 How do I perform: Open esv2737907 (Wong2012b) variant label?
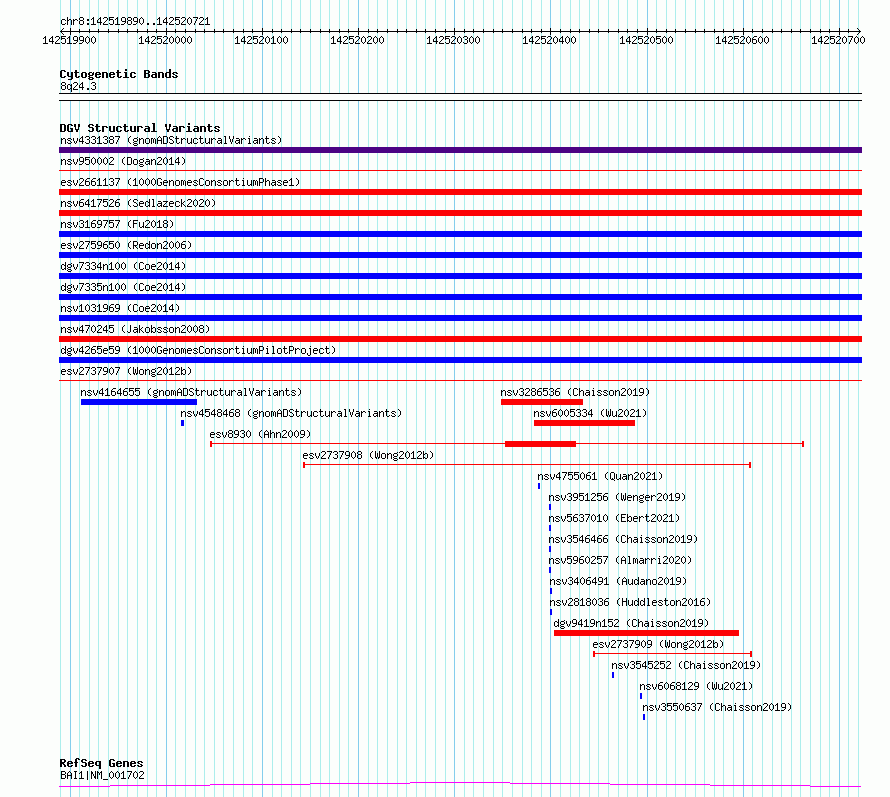126,371
